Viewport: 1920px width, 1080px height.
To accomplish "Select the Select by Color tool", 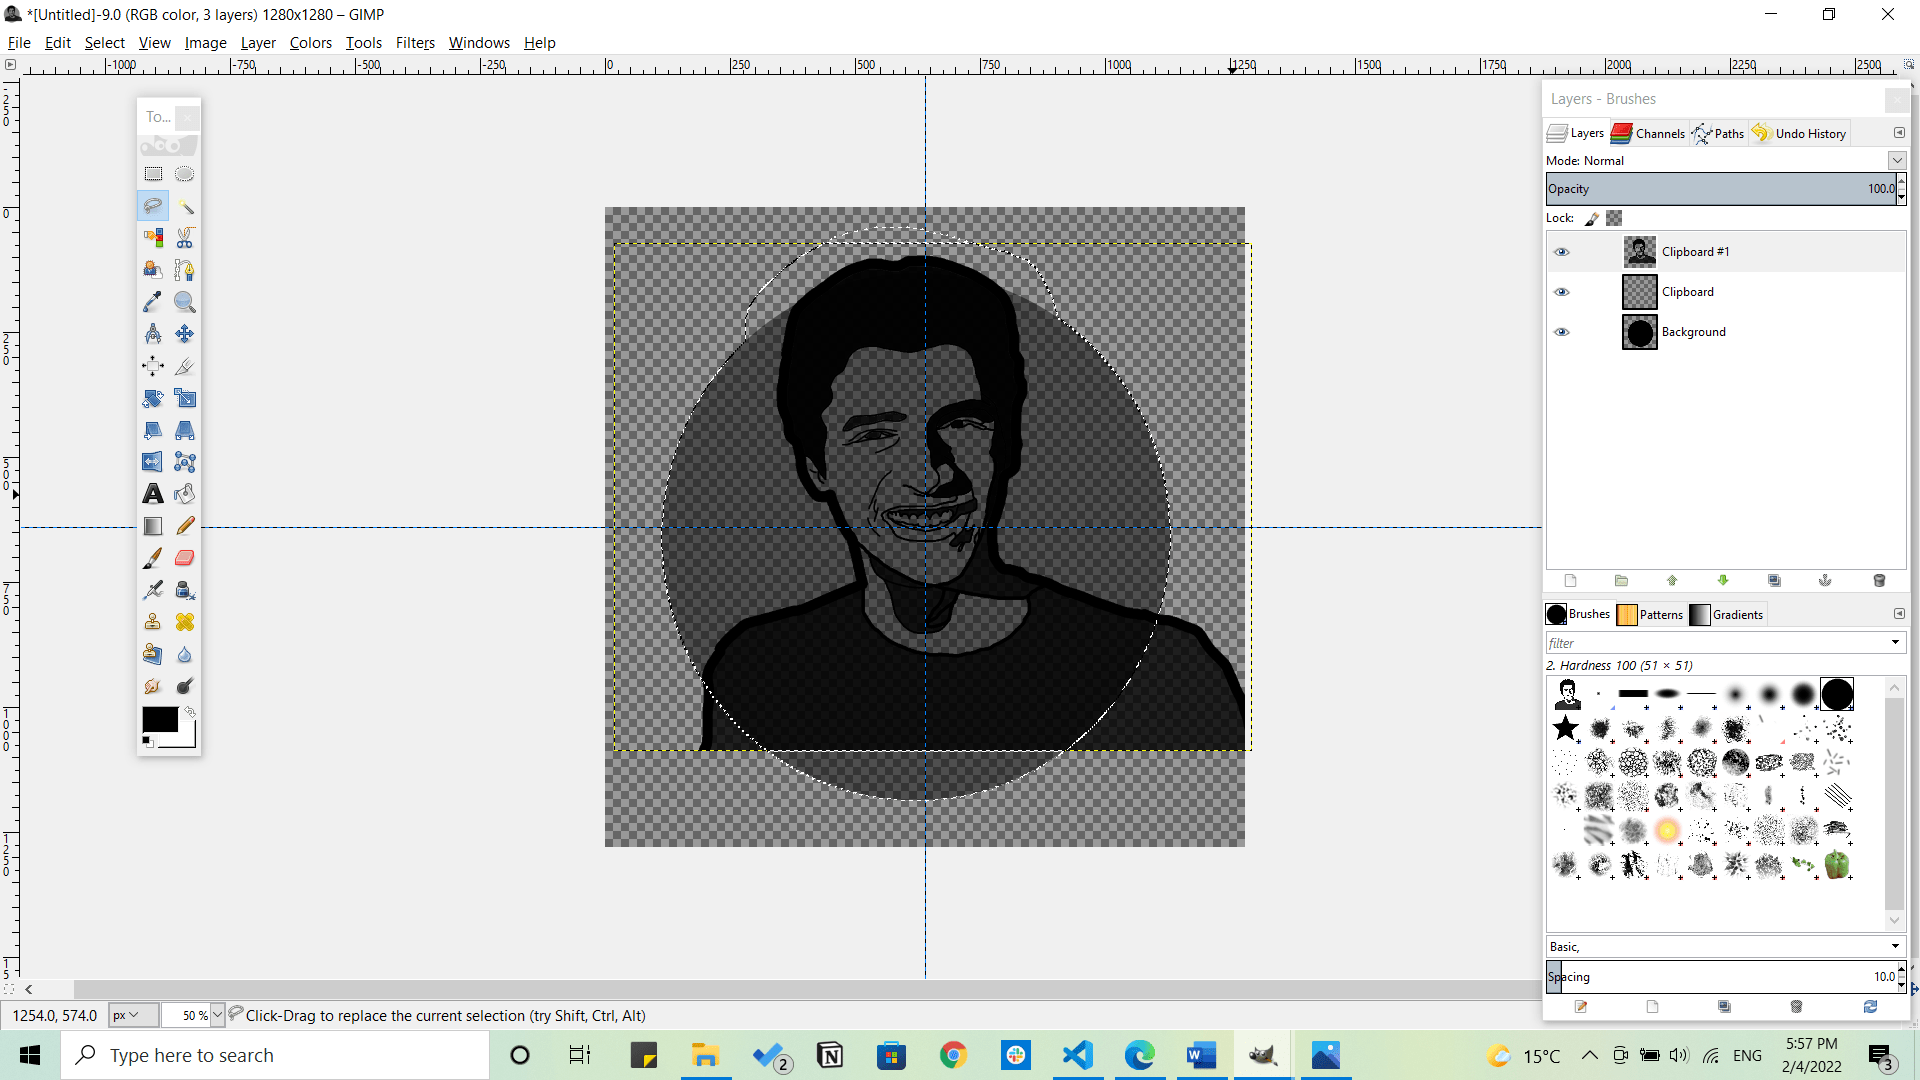I will coord(153,238).
